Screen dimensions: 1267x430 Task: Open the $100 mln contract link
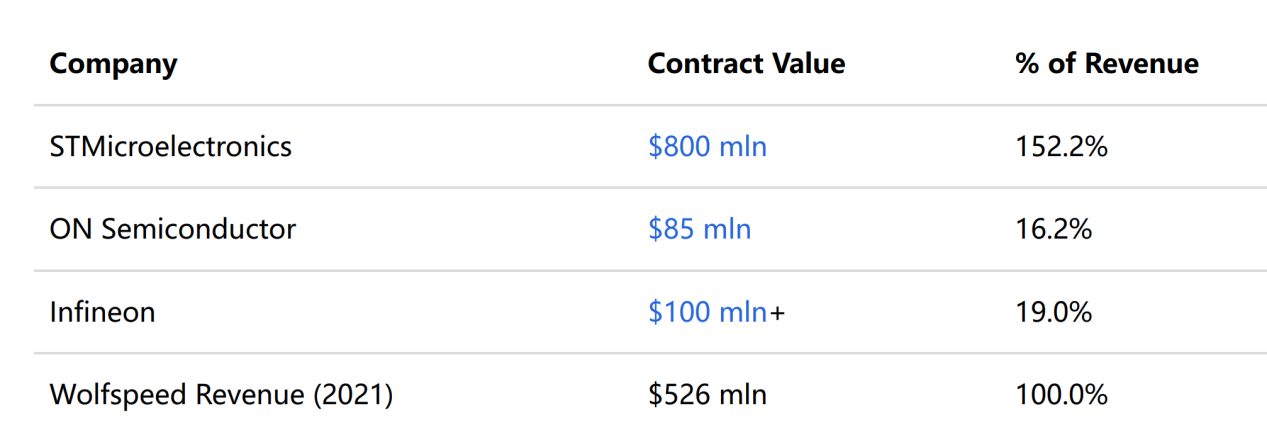[707, 313]
